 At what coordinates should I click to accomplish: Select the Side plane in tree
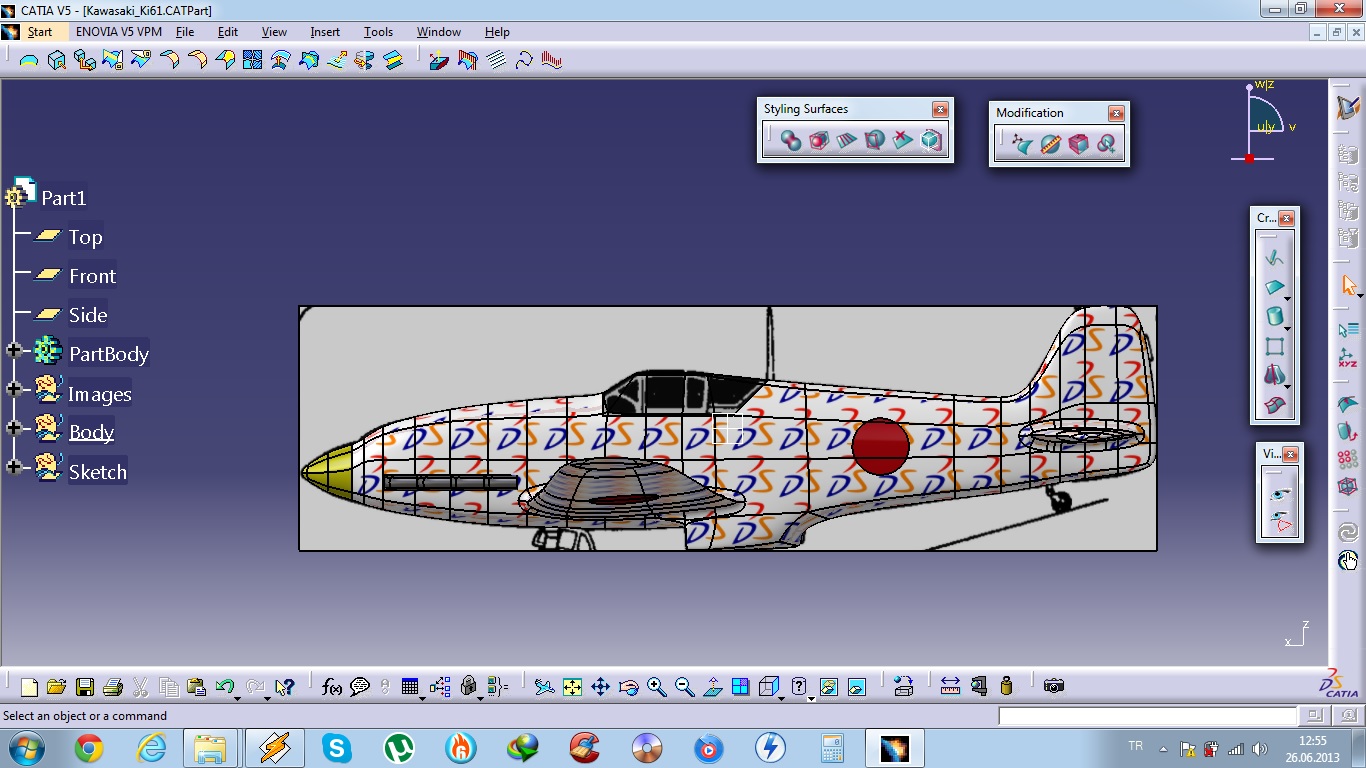(x=87, y=315)
